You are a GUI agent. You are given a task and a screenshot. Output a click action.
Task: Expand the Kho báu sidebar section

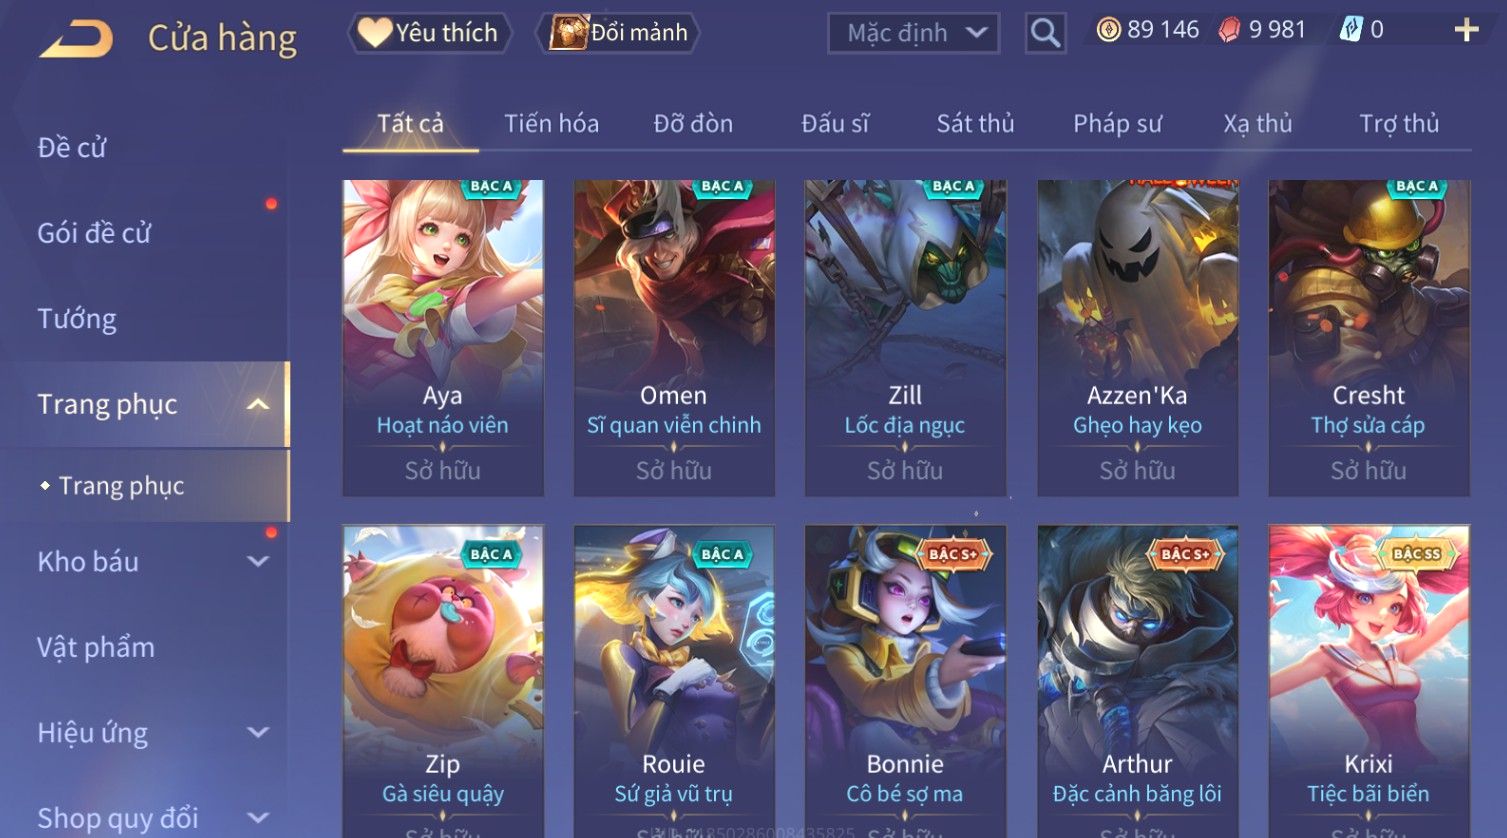pyautogui.click(x=258, y=562)
